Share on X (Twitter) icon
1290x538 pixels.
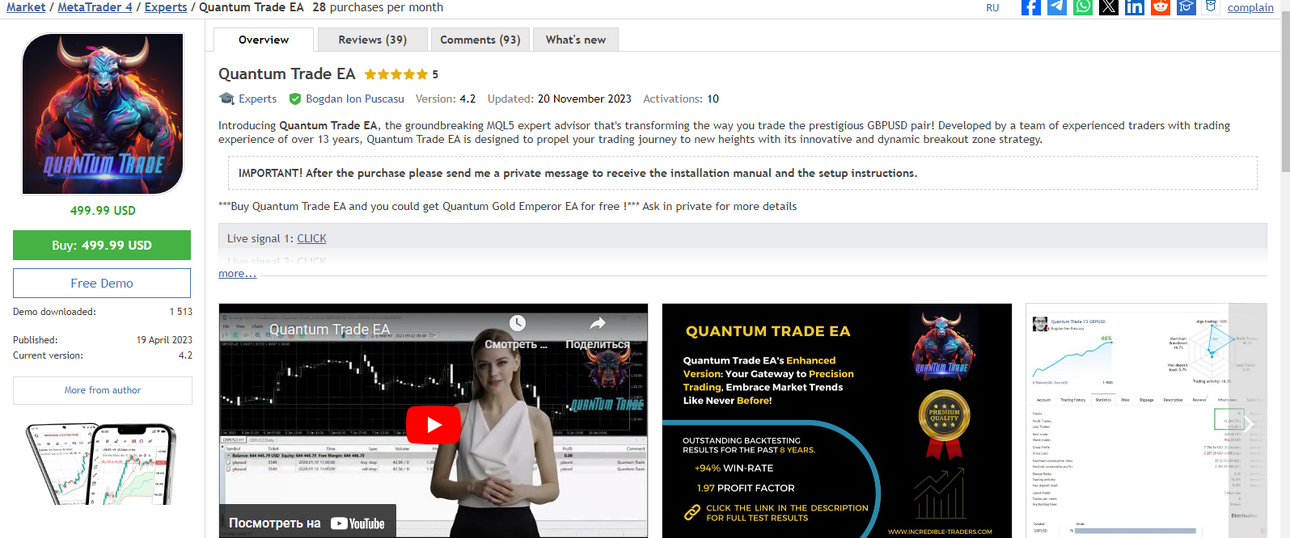click(x=1109, y=7)
